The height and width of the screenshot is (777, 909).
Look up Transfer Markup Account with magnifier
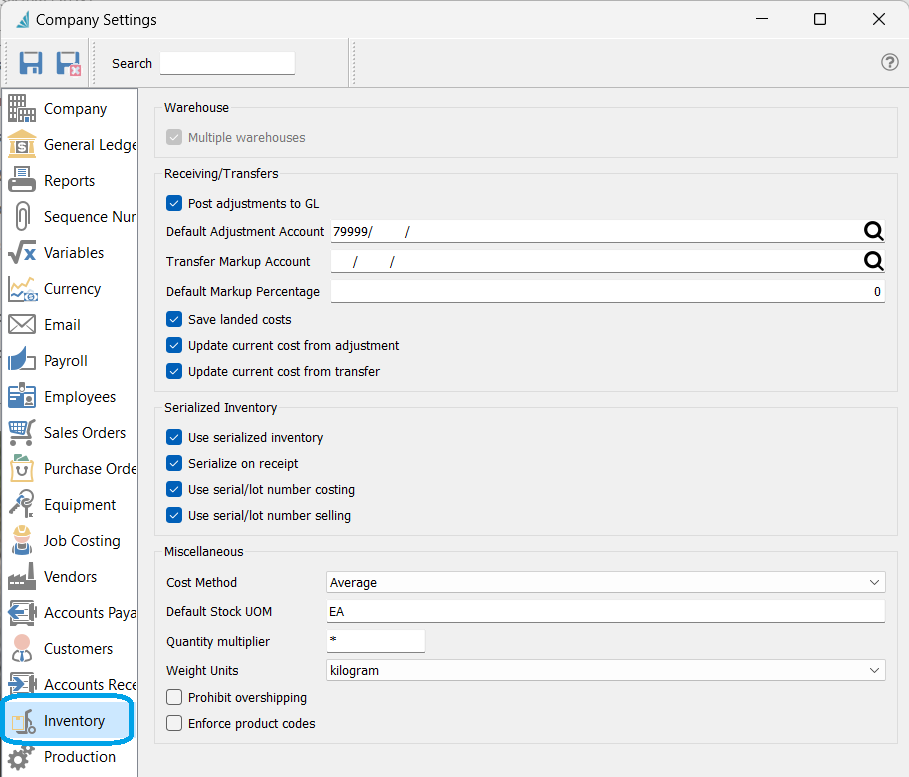(x=873, y=262)
